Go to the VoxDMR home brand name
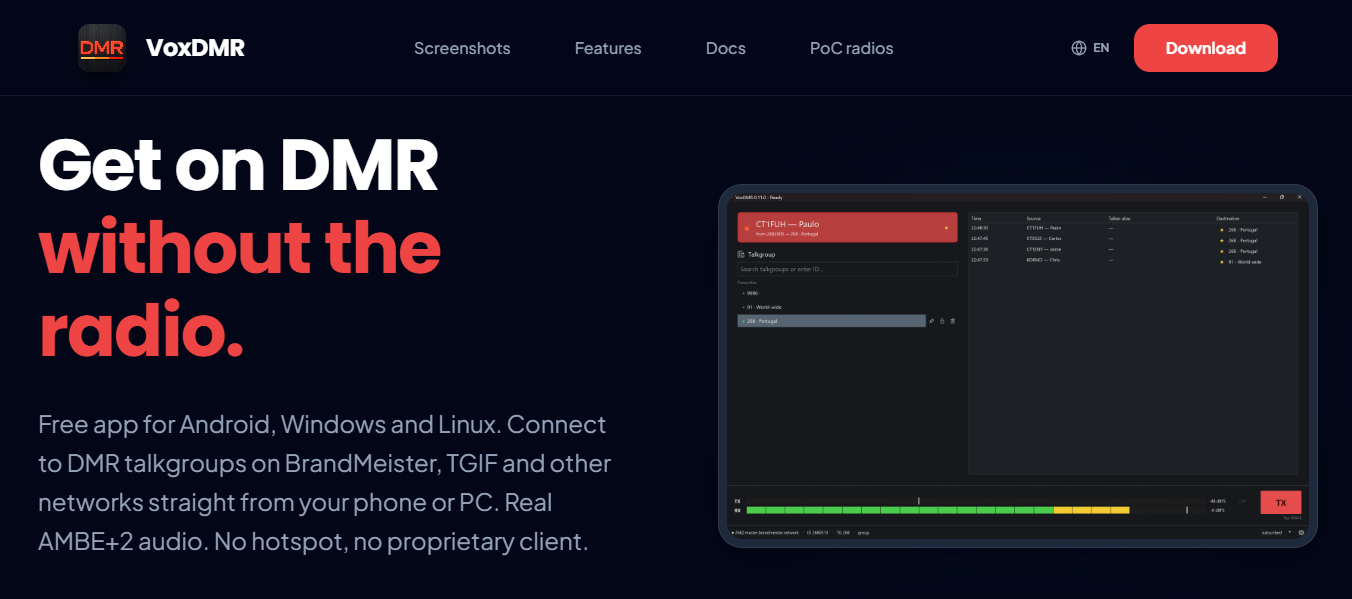The height and width of the screenshot is (599, 1352). (x=195, y=48)
